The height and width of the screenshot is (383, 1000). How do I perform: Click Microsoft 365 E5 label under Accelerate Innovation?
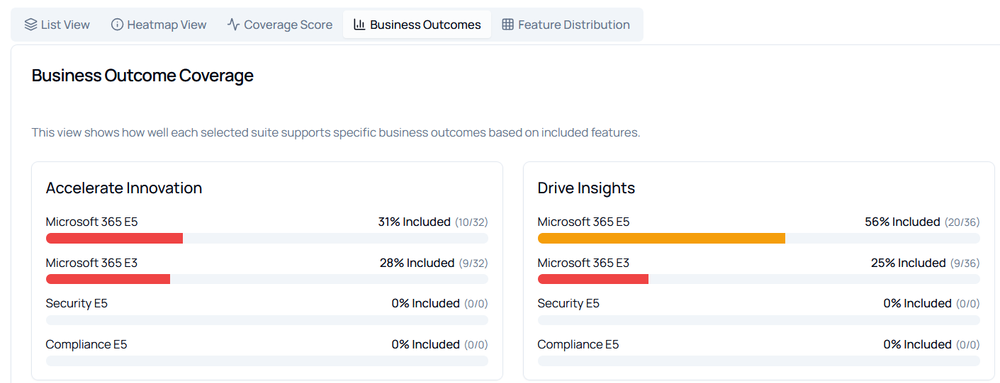92,222
